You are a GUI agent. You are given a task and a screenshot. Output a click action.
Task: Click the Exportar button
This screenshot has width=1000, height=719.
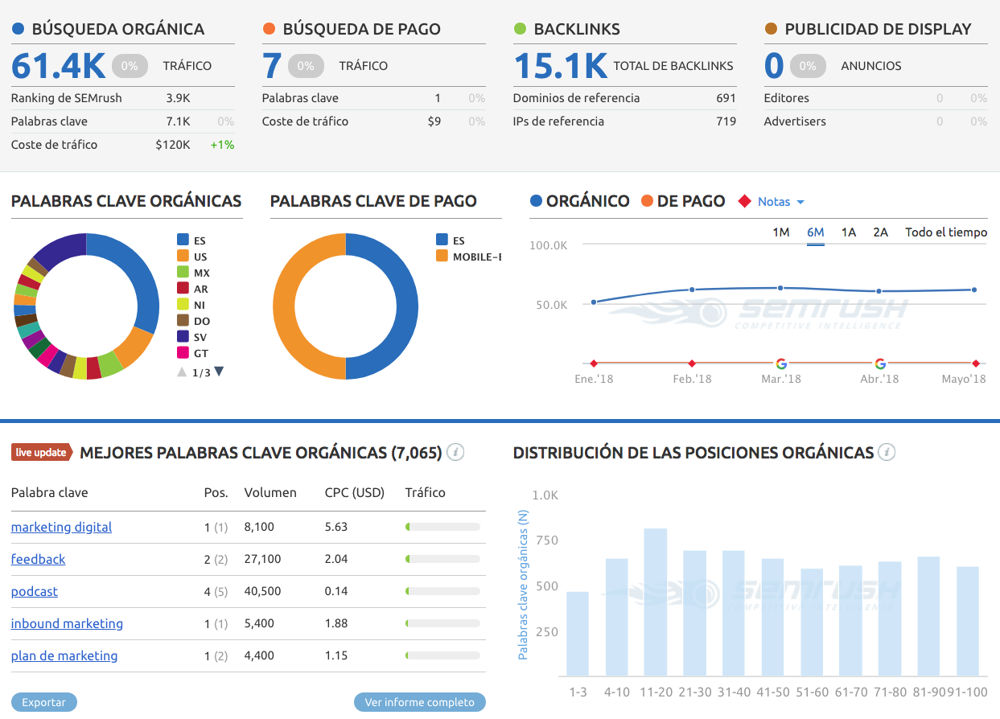click(x=44, y=702)
